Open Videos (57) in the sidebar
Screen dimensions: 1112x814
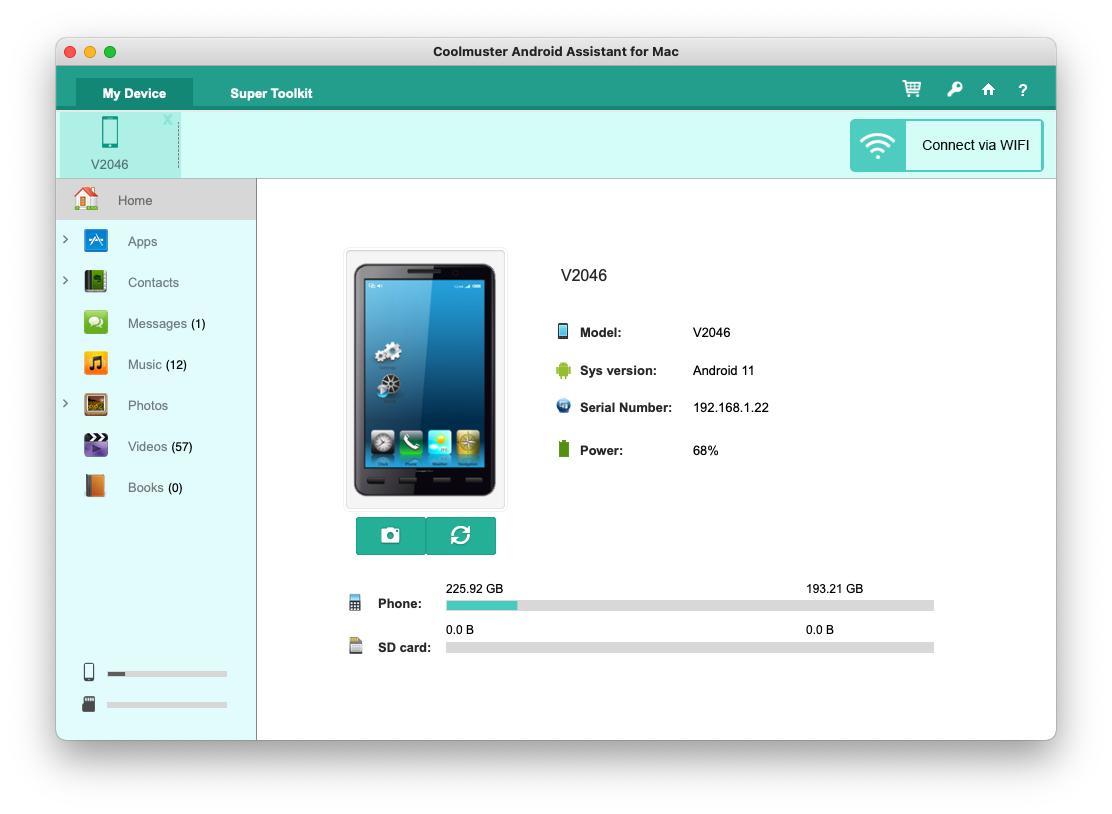click(x=156, y=447)
